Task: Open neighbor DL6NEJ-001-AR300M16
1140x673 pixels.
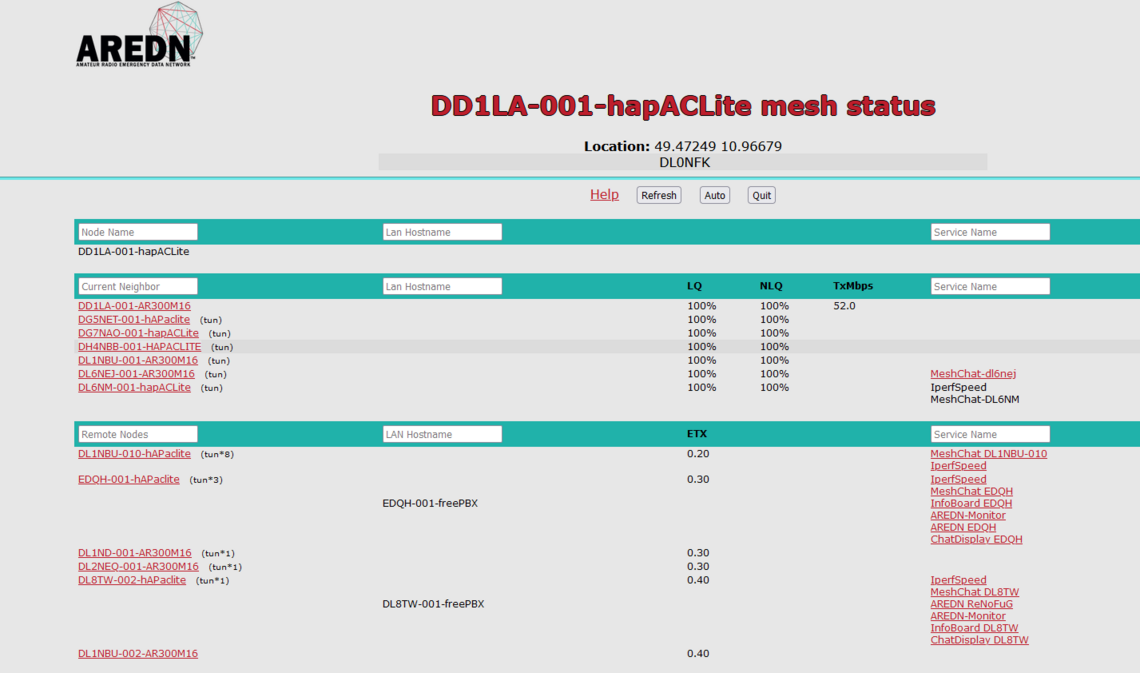Action: (137, 374)
